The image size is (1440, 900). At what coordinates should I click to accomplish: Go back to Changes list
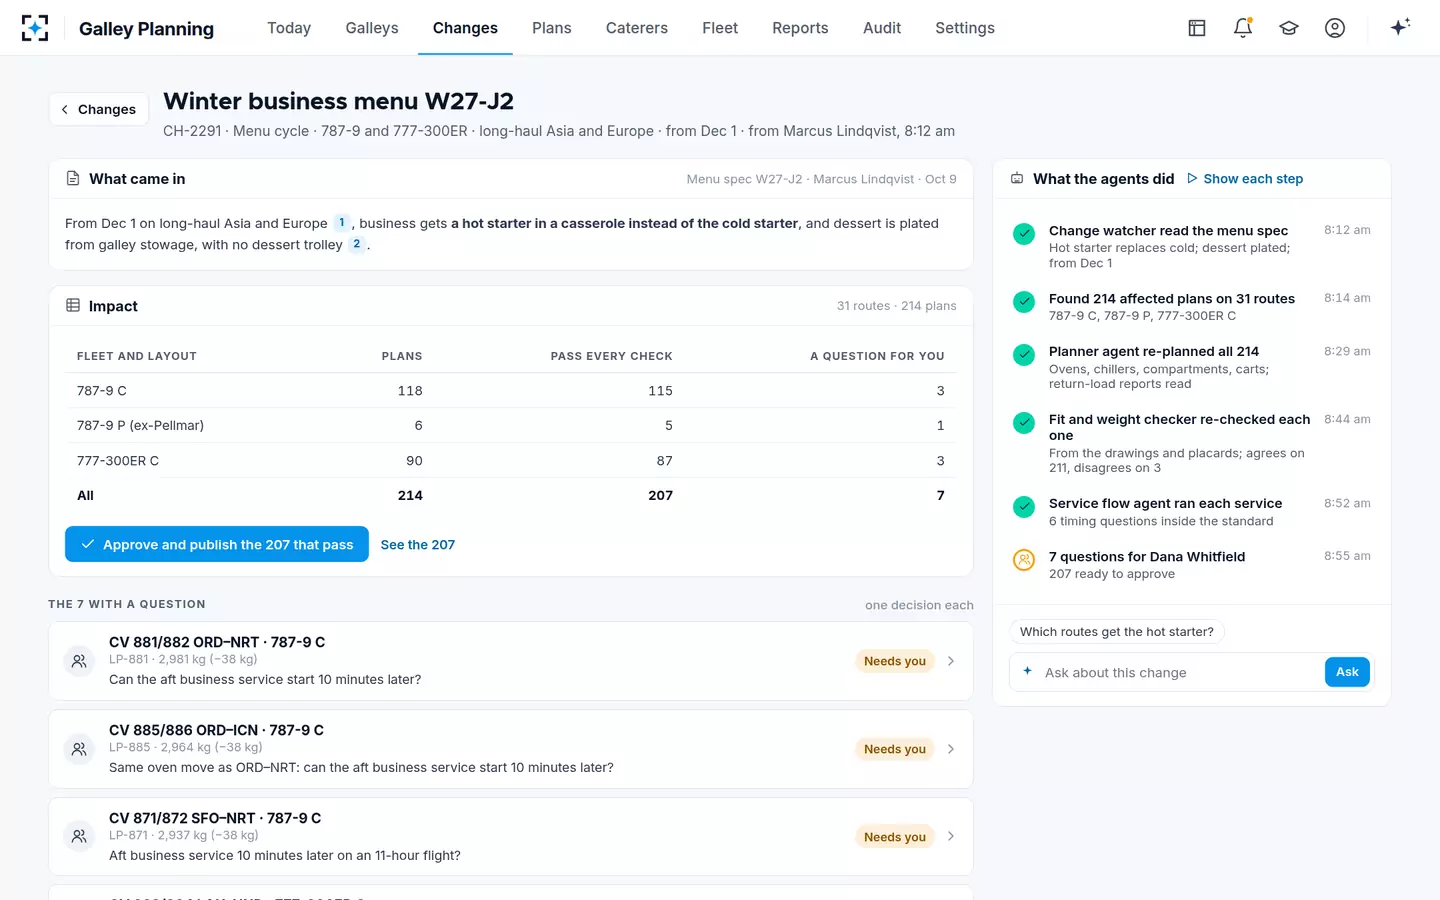coord(99,109)
